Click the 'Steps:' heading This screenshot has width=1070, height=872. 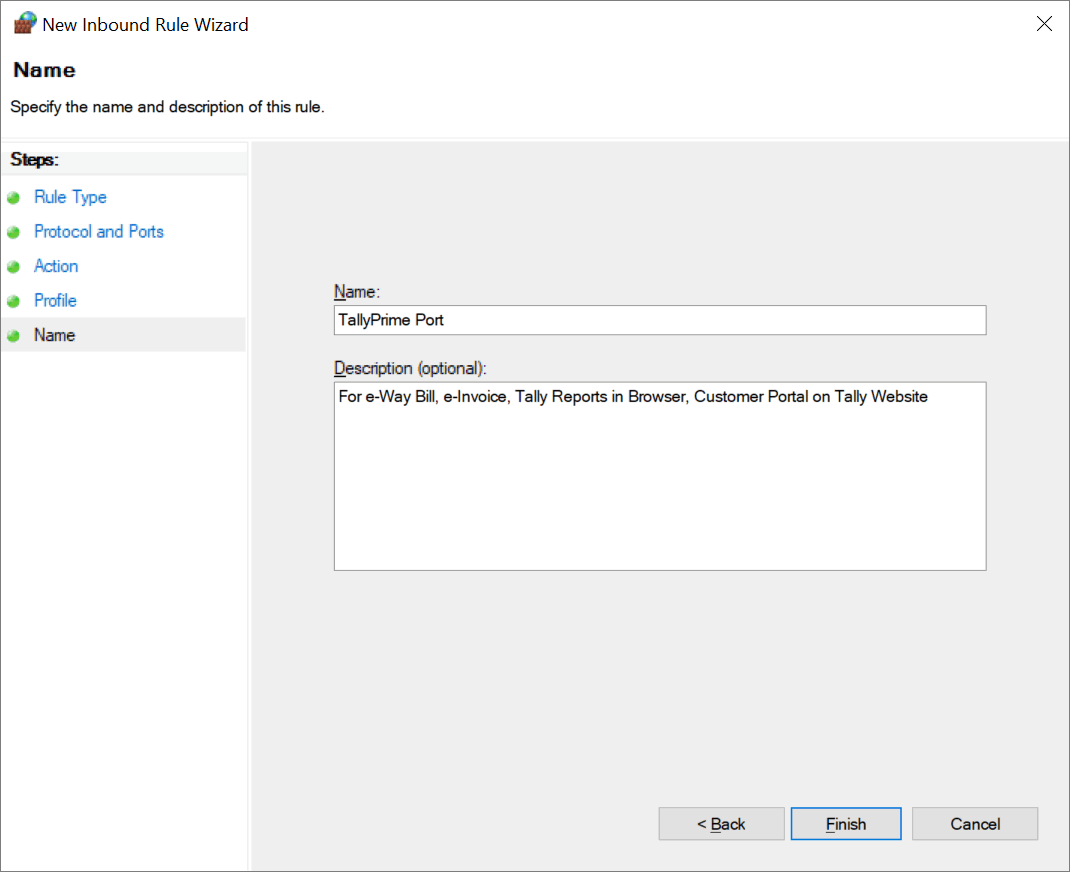(x=35, y=160)
